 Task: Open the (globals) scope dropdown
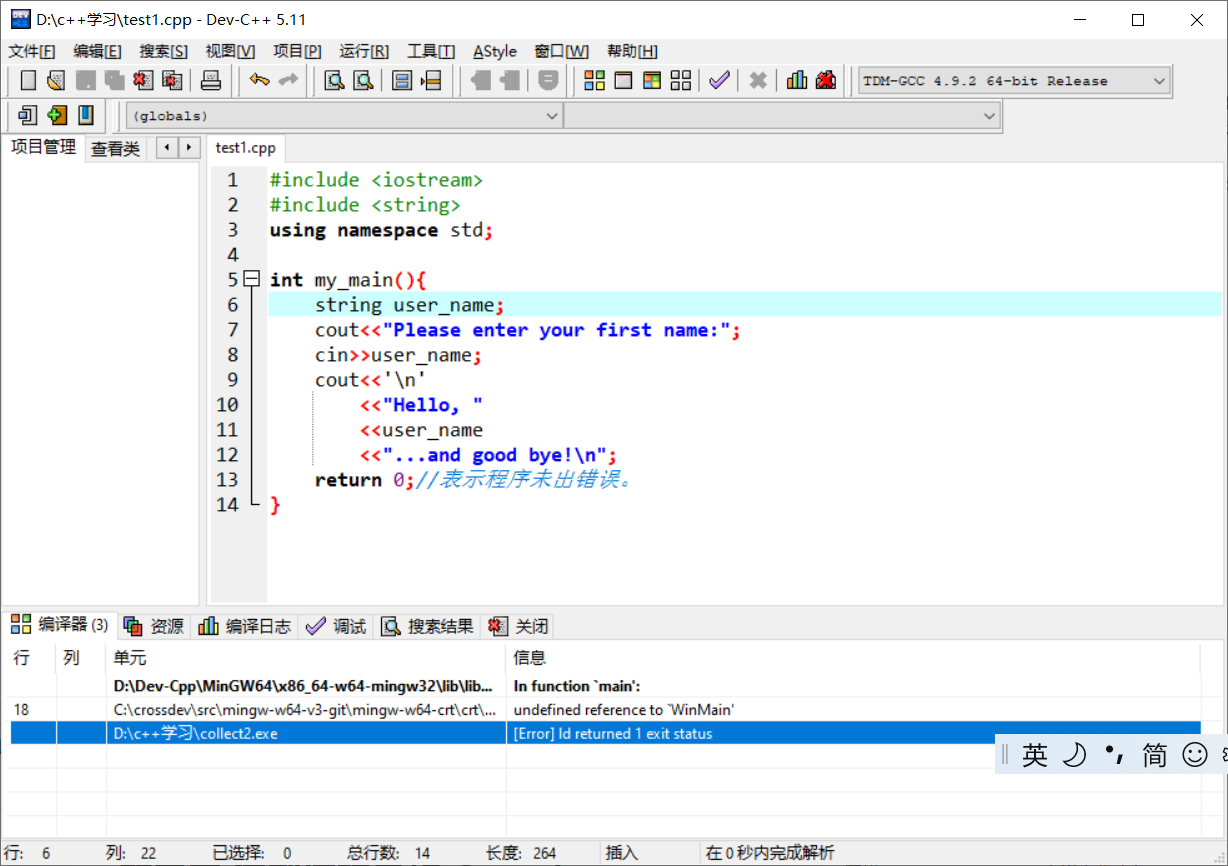coord(552,116)
